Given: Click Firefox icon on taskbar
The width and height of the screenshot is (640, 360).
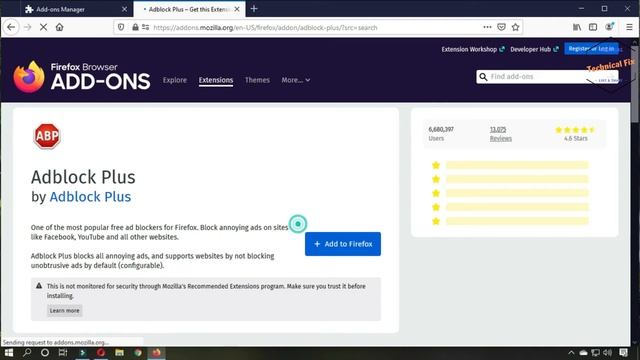Looking at the screenshot, I should 156,353.
